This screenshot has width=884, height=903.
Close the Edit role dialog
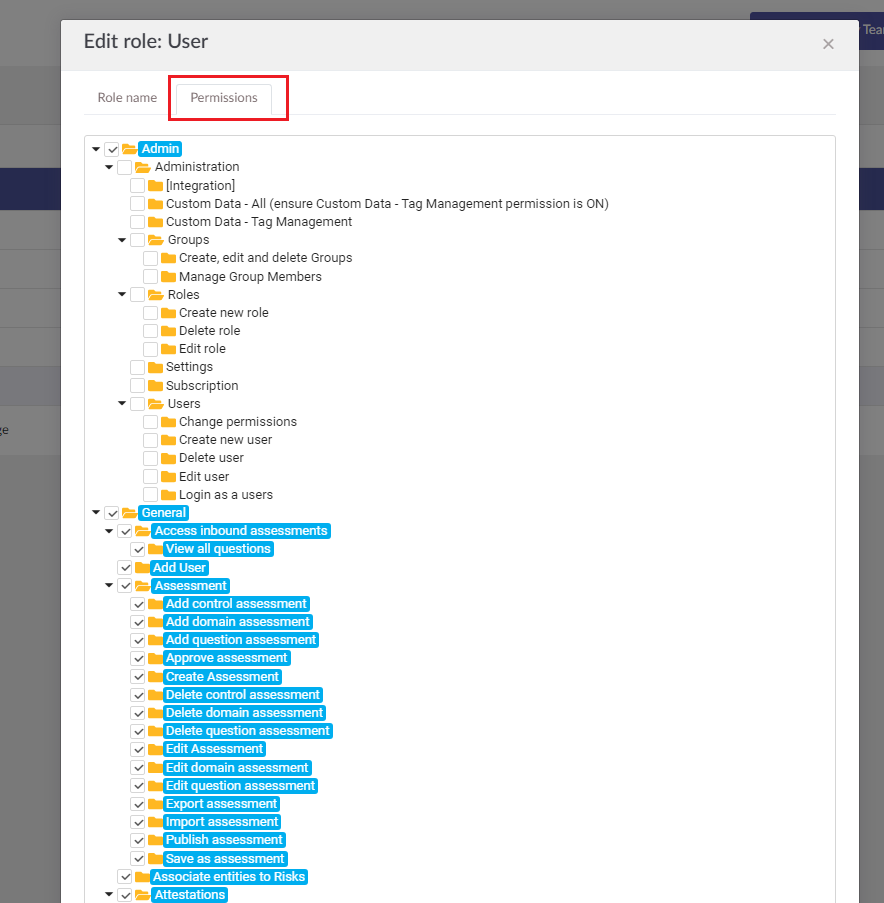point(828,44)
